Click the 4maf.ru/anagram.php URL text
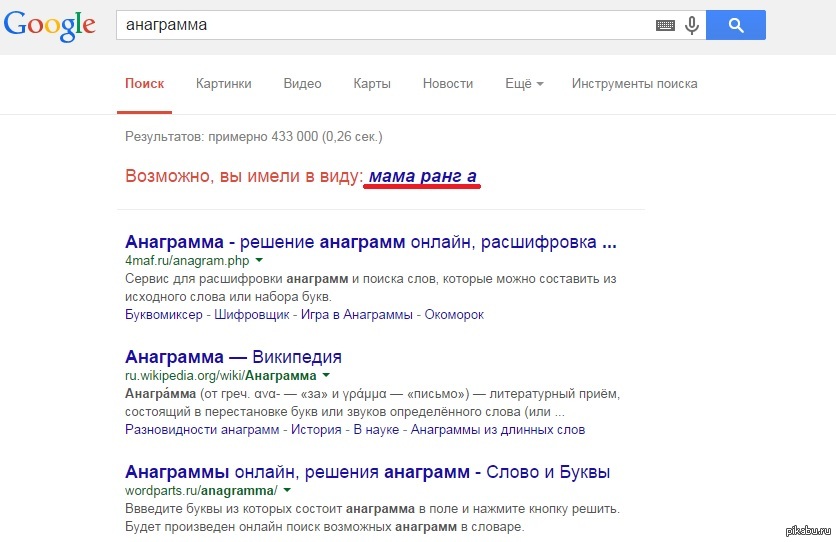 [x=187, y=261]
